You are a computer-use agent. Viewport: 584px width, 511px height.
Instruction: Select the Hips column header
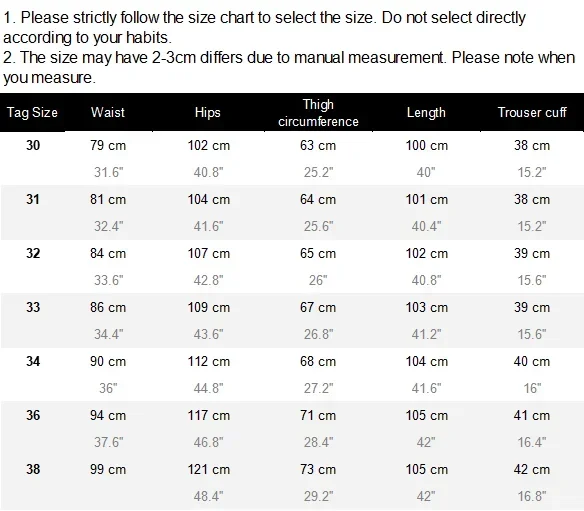207,112
